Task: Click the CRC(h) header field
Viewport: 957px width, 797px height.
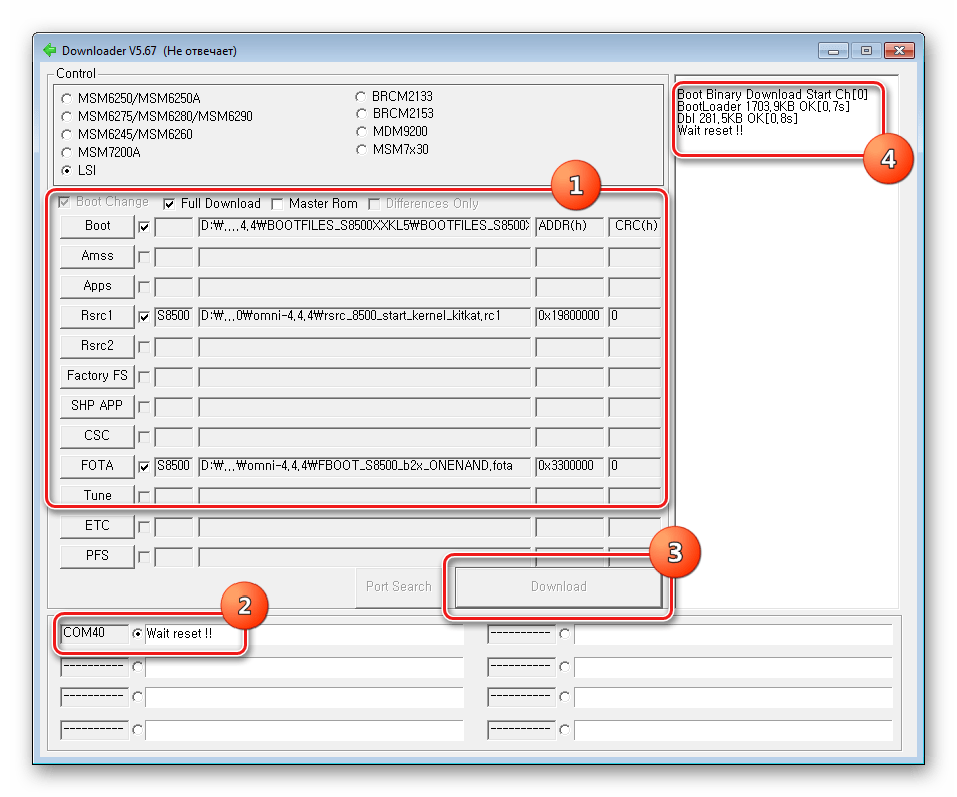Action: pos(635,226)
